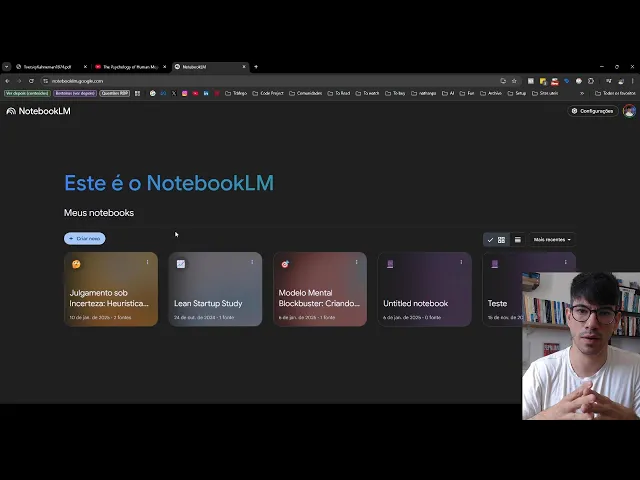Open the Setup bookmarks folder
The height and width of the screenshot is (480, 640).
tap(517, 93)
